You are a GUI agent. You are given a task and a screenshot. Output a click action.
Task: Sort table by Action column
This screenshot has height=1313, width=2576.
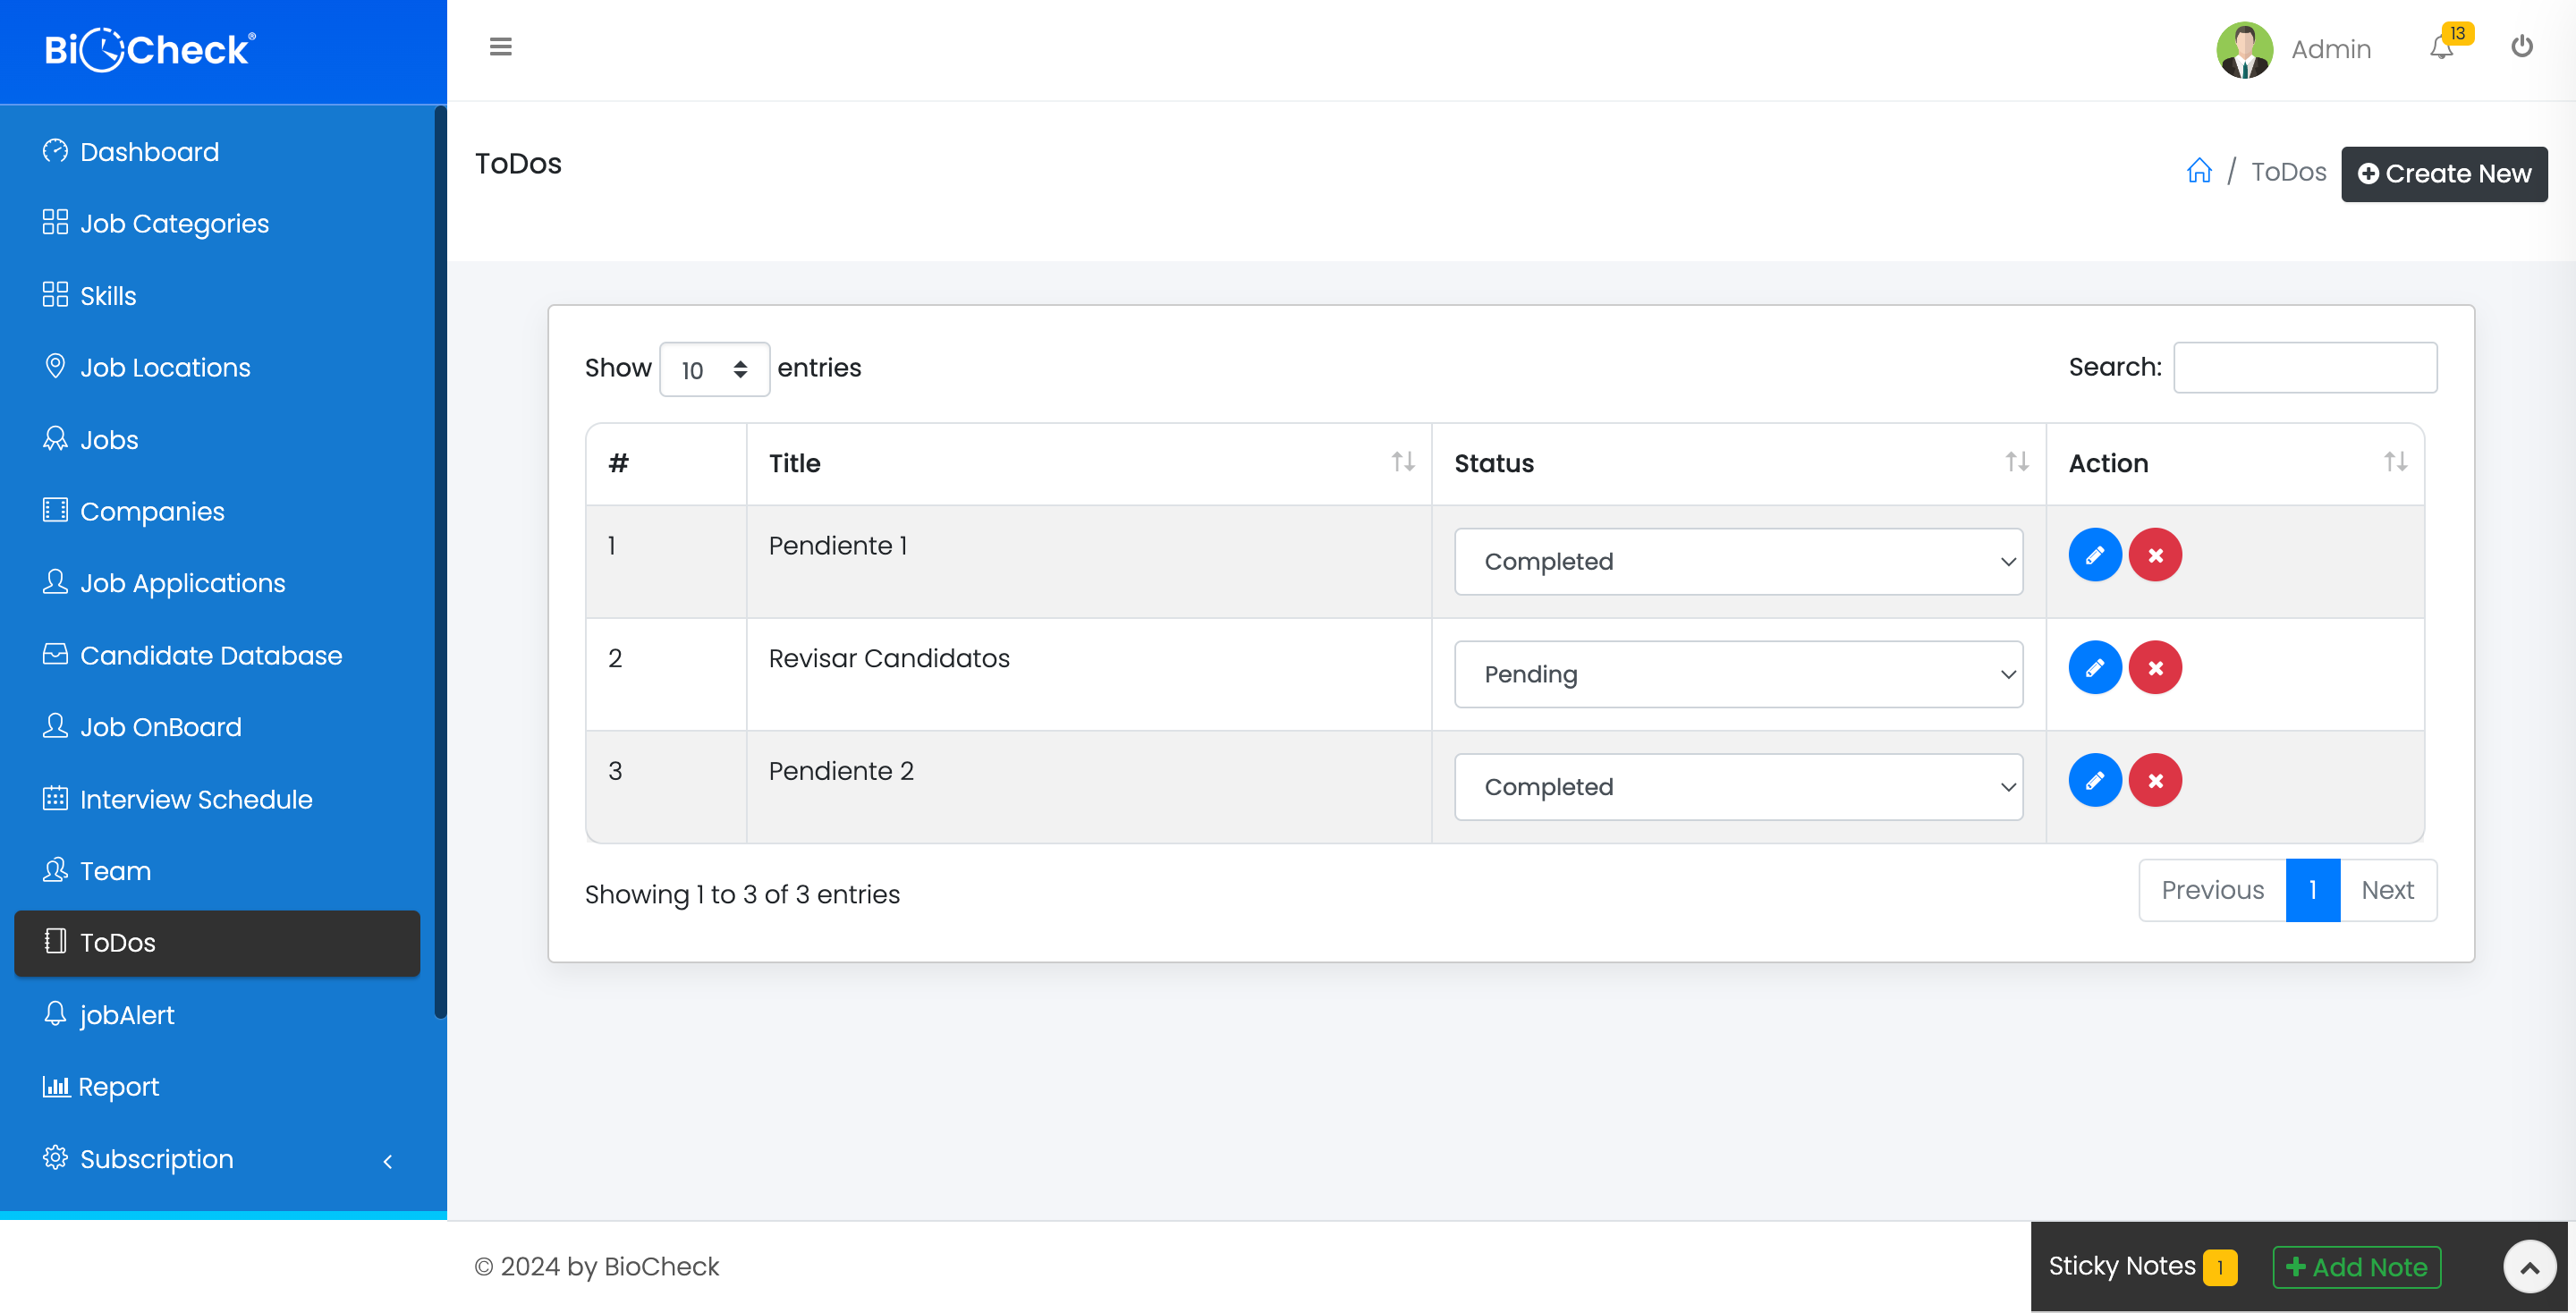tap(2235, 463)
